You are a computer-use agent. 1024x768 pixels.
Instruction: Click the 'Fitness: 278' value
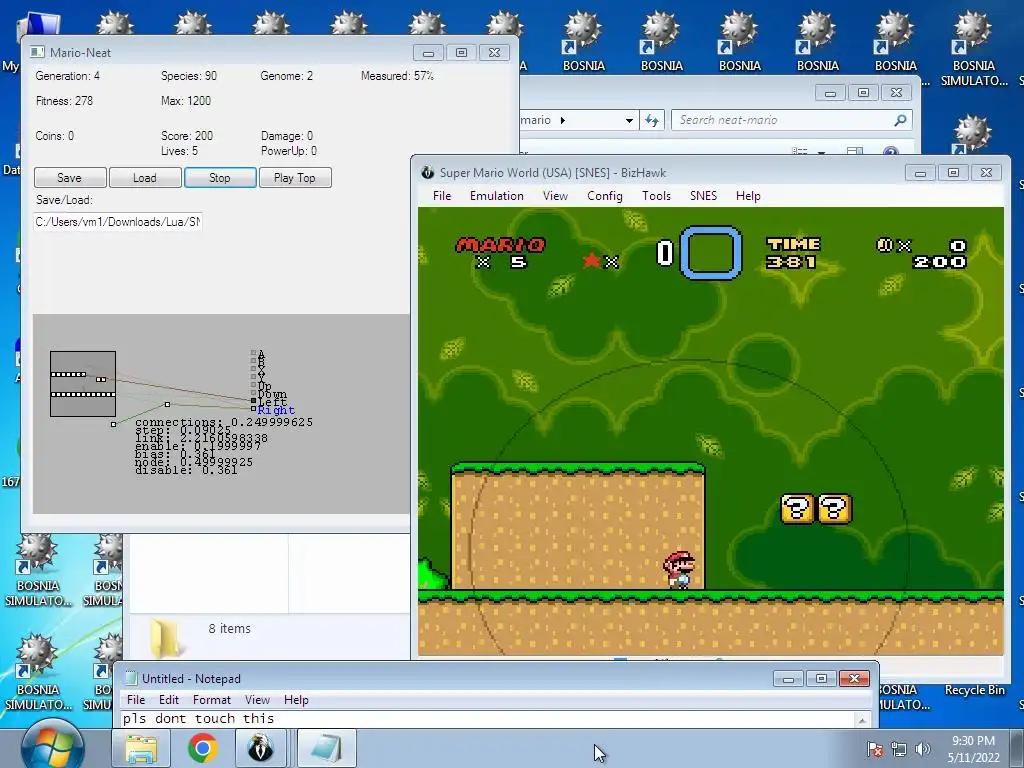(65, 101)
